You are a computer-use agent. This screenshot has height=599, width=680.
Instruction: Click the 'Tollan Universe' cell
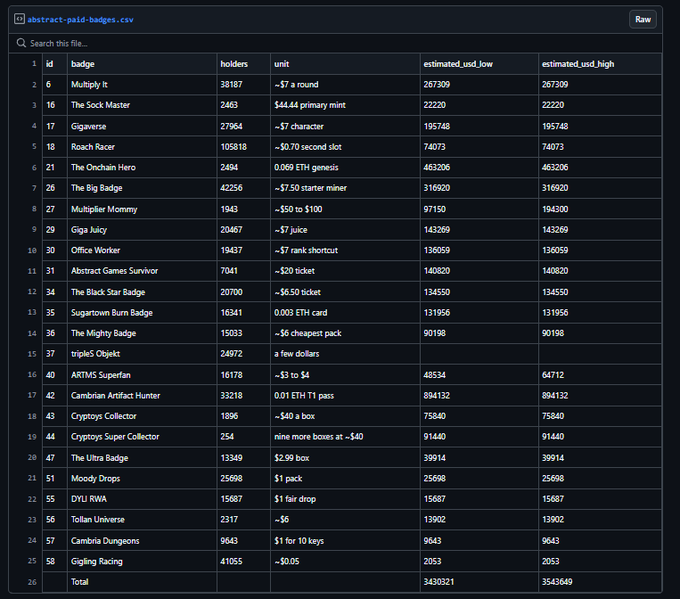142,519
